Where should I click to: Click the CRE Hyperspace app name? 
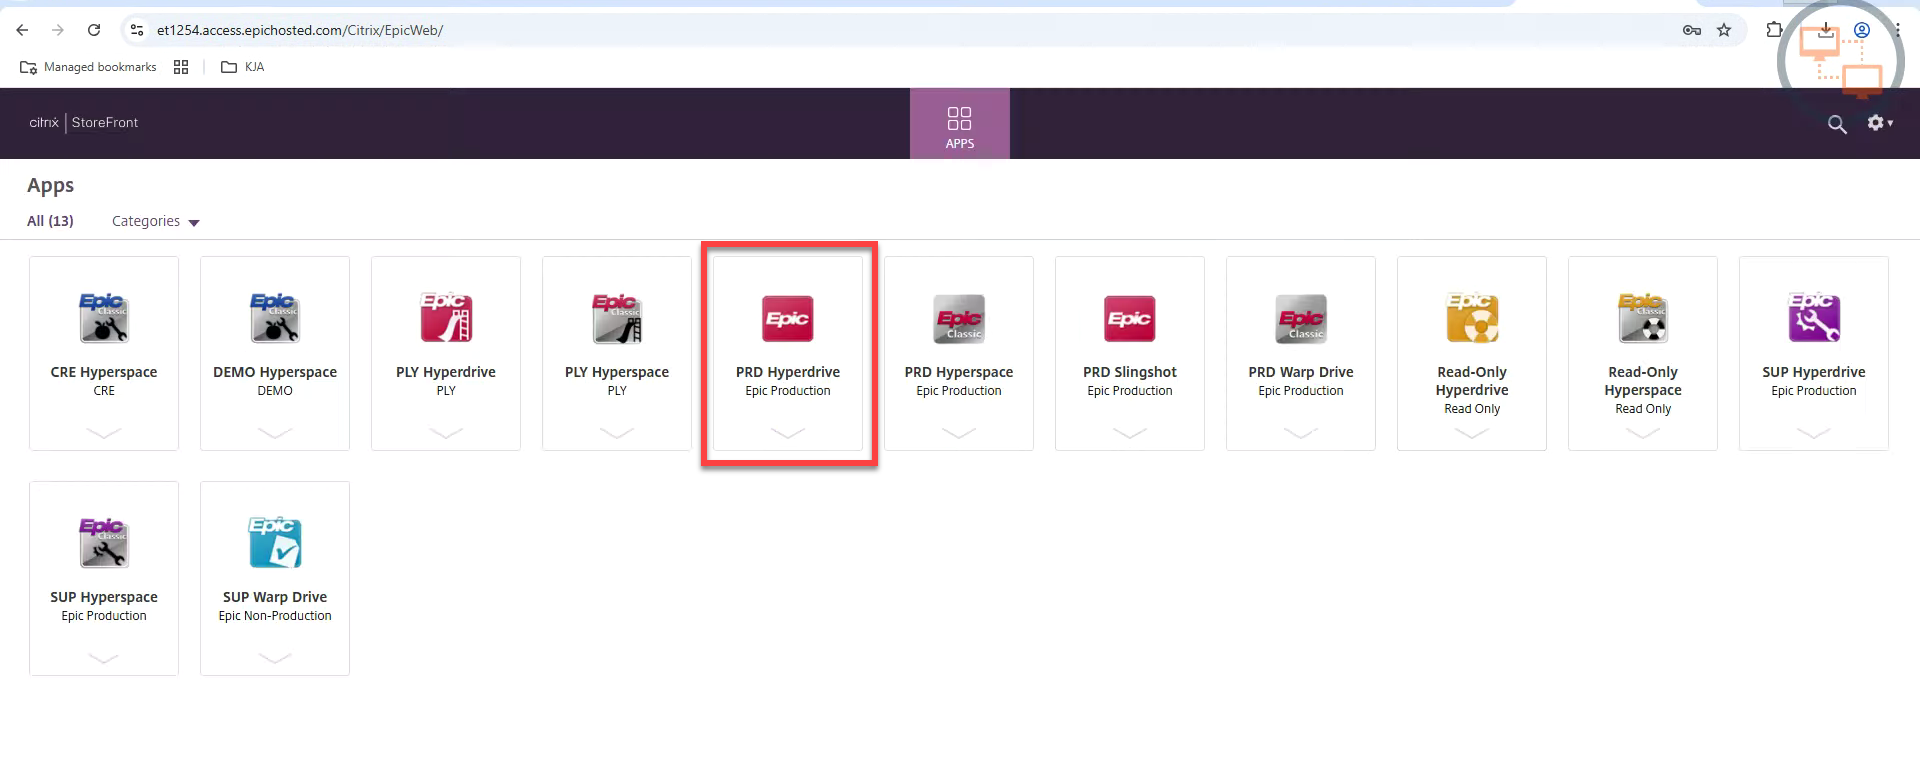click(x=104, y=372)
